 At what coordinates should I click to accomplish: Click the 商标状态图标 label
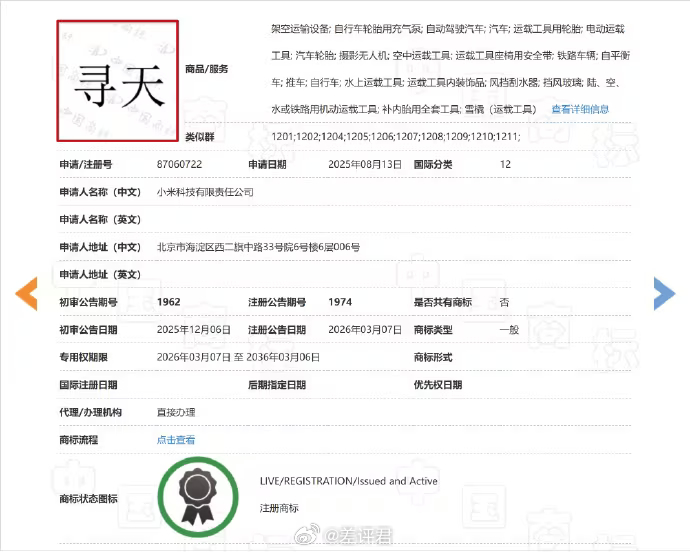pyautogui.click(x=88, y=499)
